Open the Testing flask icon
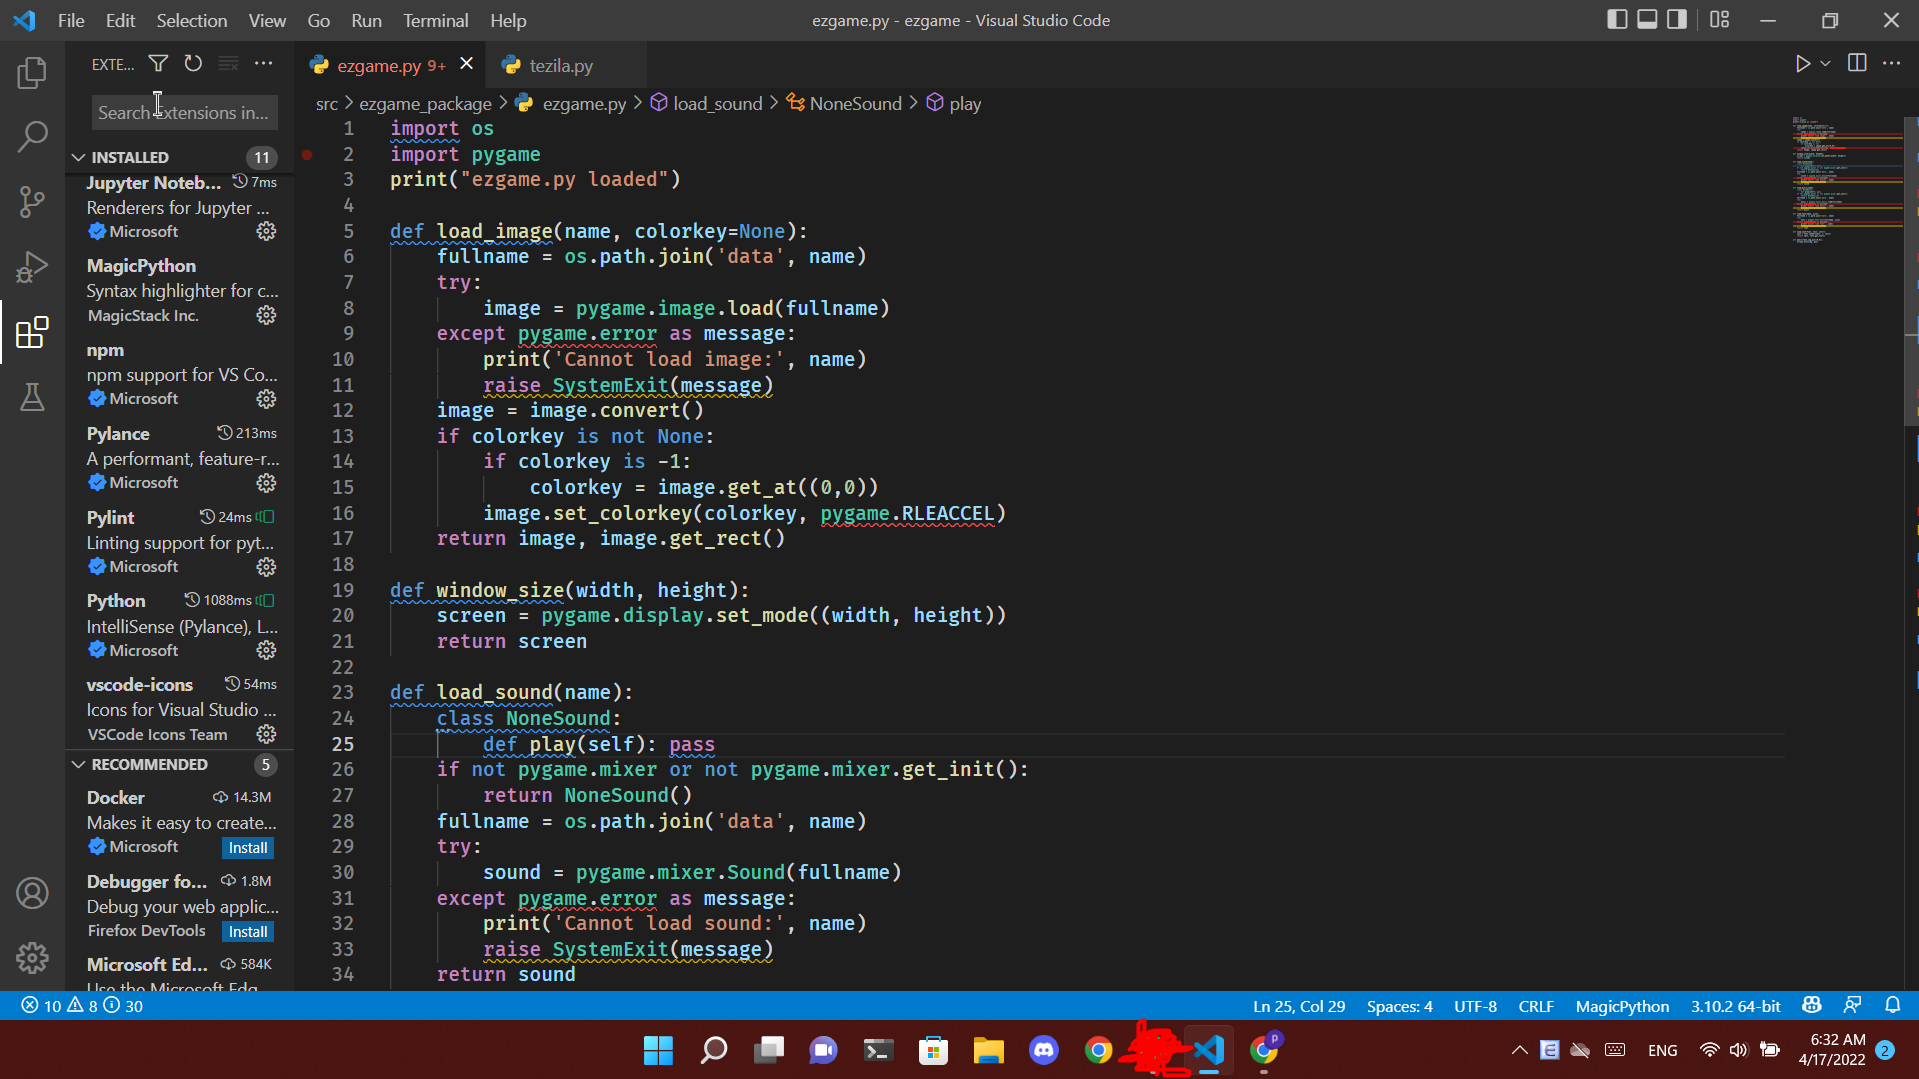The width and height of the screenshot is (1919, 1079). click(x=32, y=397)
